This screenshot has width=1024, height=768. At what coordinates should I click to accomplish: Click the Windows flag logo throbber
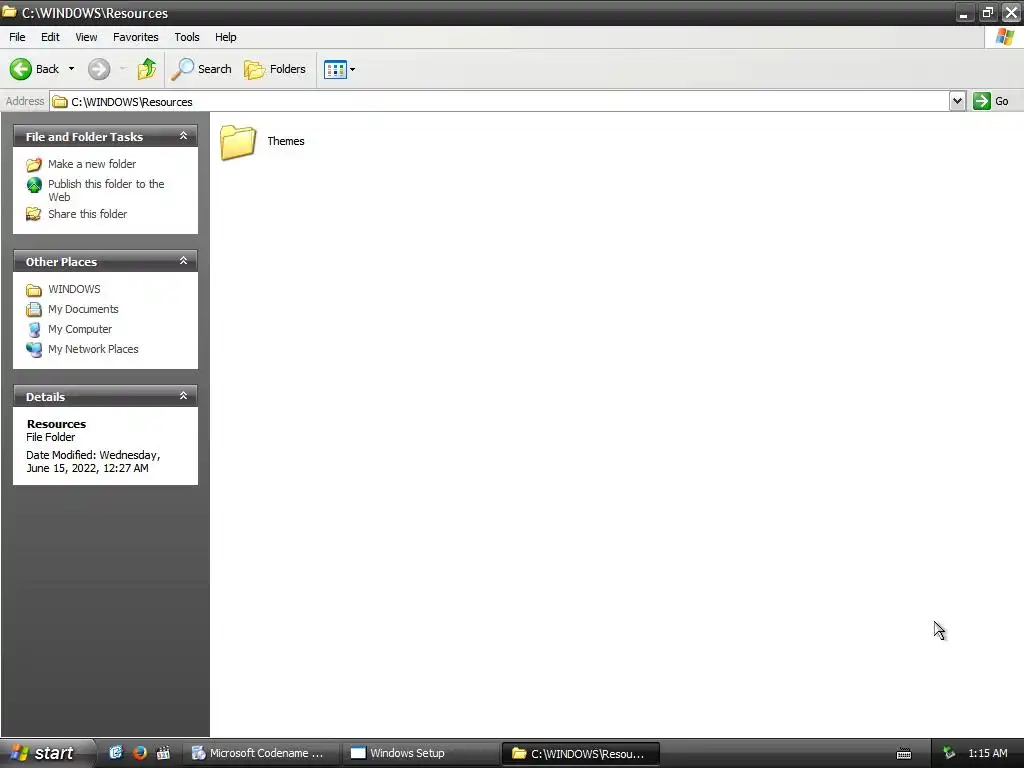pyautogui.click(x=1004, y=37)
